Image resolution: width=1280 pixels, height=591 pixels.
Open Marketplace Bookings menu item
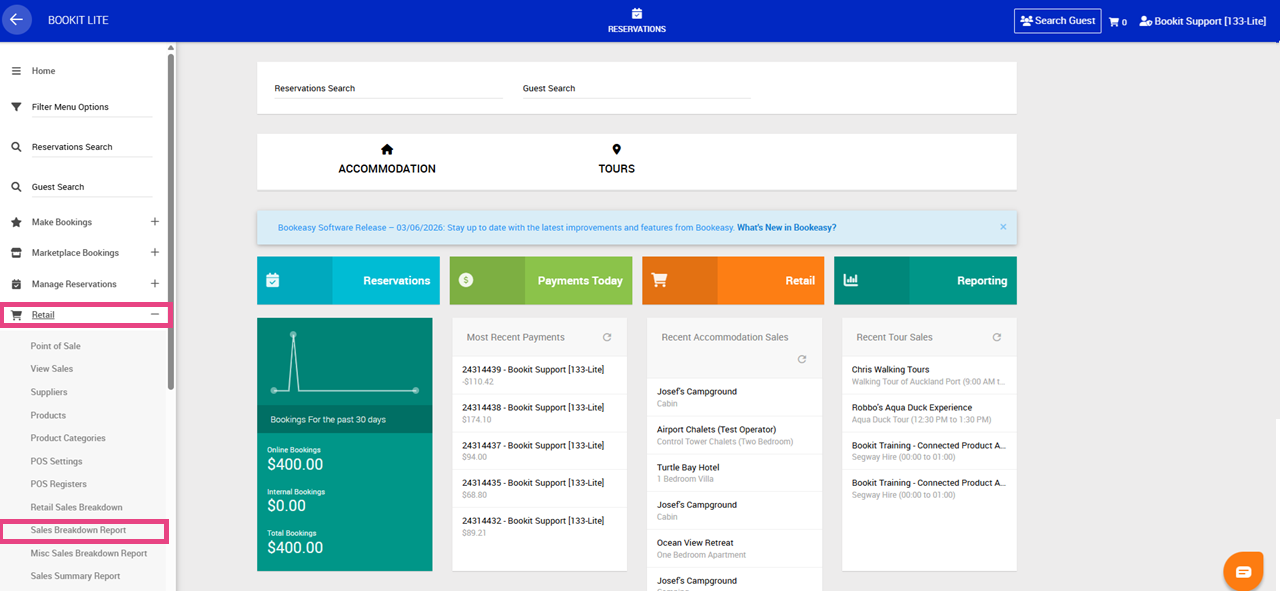click(x=75, y=253)
